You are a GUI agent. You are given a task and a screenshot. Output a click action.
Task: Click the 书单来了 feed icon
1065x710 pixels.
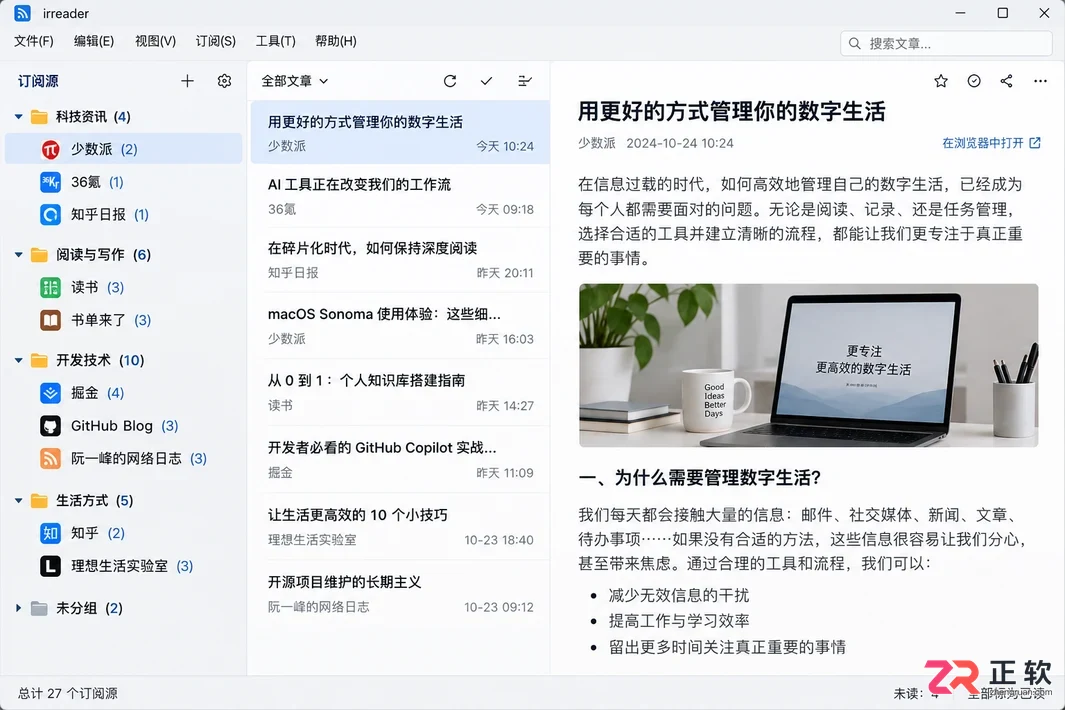pos(50,320)
